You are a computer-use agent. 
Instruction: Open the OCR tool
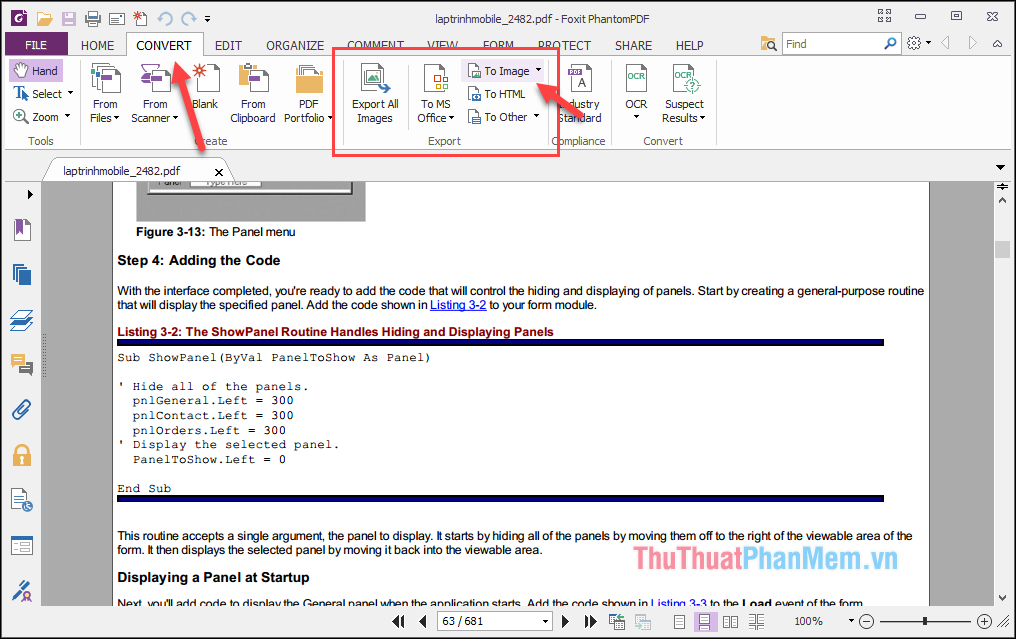point(636,93)
